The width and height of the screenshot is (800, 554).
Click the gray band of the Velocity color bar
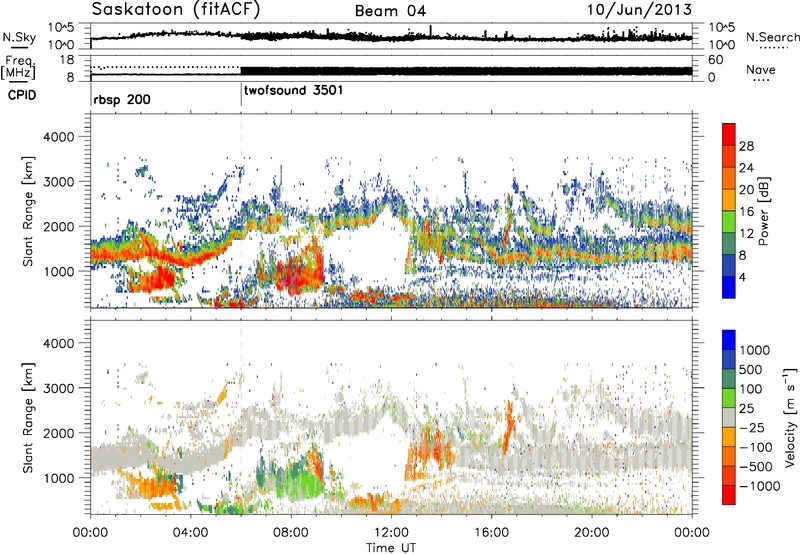click(x=729, y=418)
